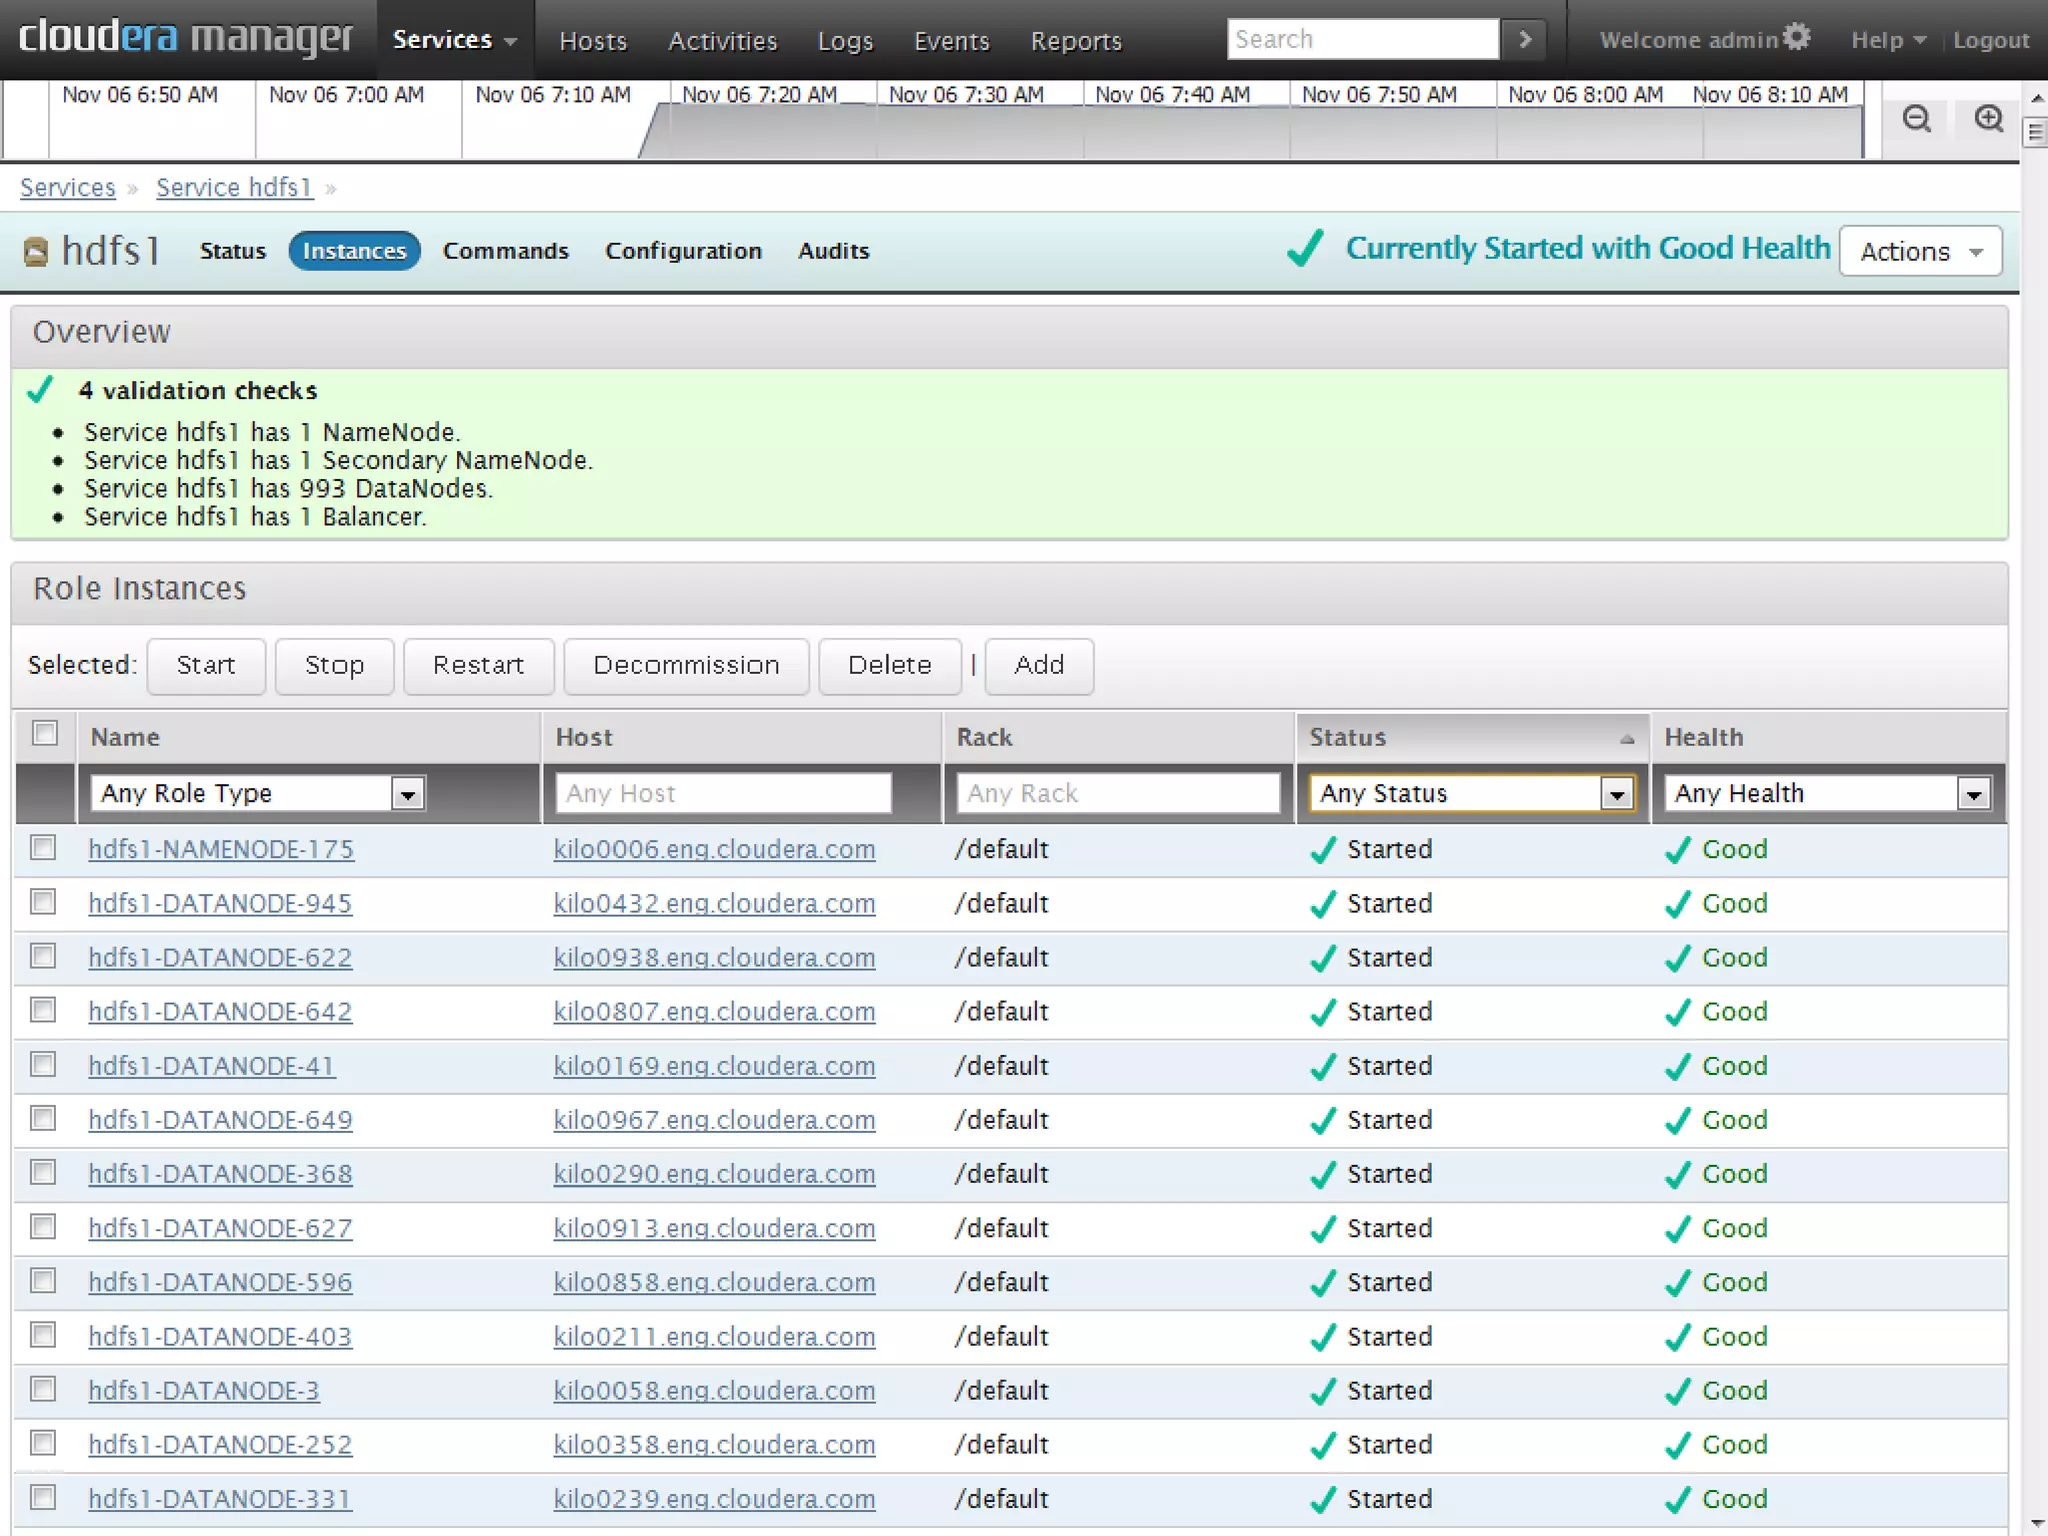This screenshot has height=1536, width=2048.
Task: Click the search go arrow button
Action: [1524, 39]
